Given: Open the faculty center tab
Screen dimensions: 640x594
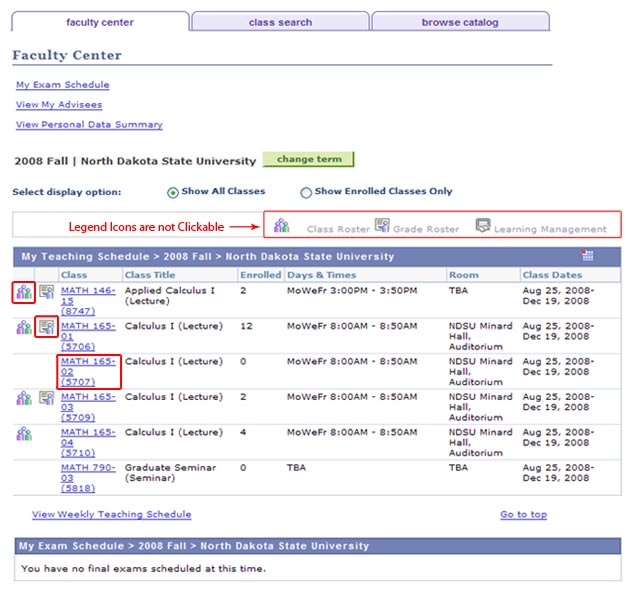Looking at the screenshot, I should (100, 22).
